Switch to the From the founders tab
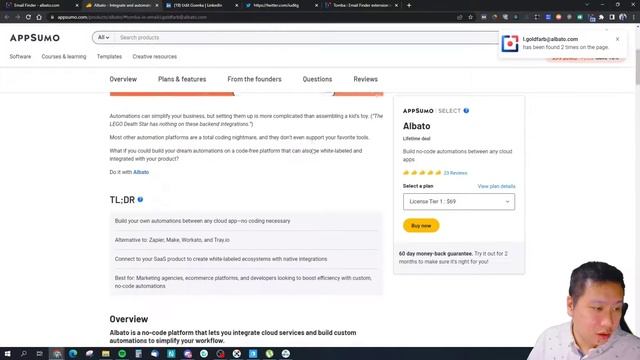The height and width of the screenshot is (360, 640). pyautogui.click(x=254, y=79)
